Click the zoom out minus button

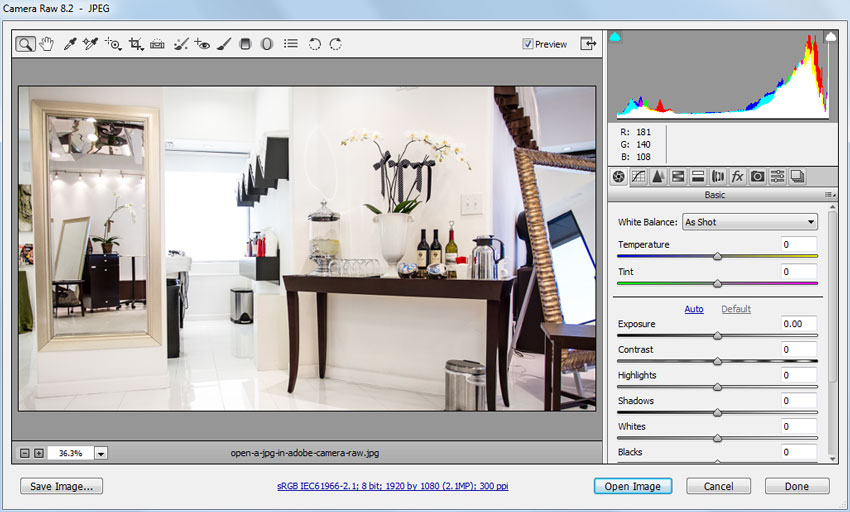24,453
